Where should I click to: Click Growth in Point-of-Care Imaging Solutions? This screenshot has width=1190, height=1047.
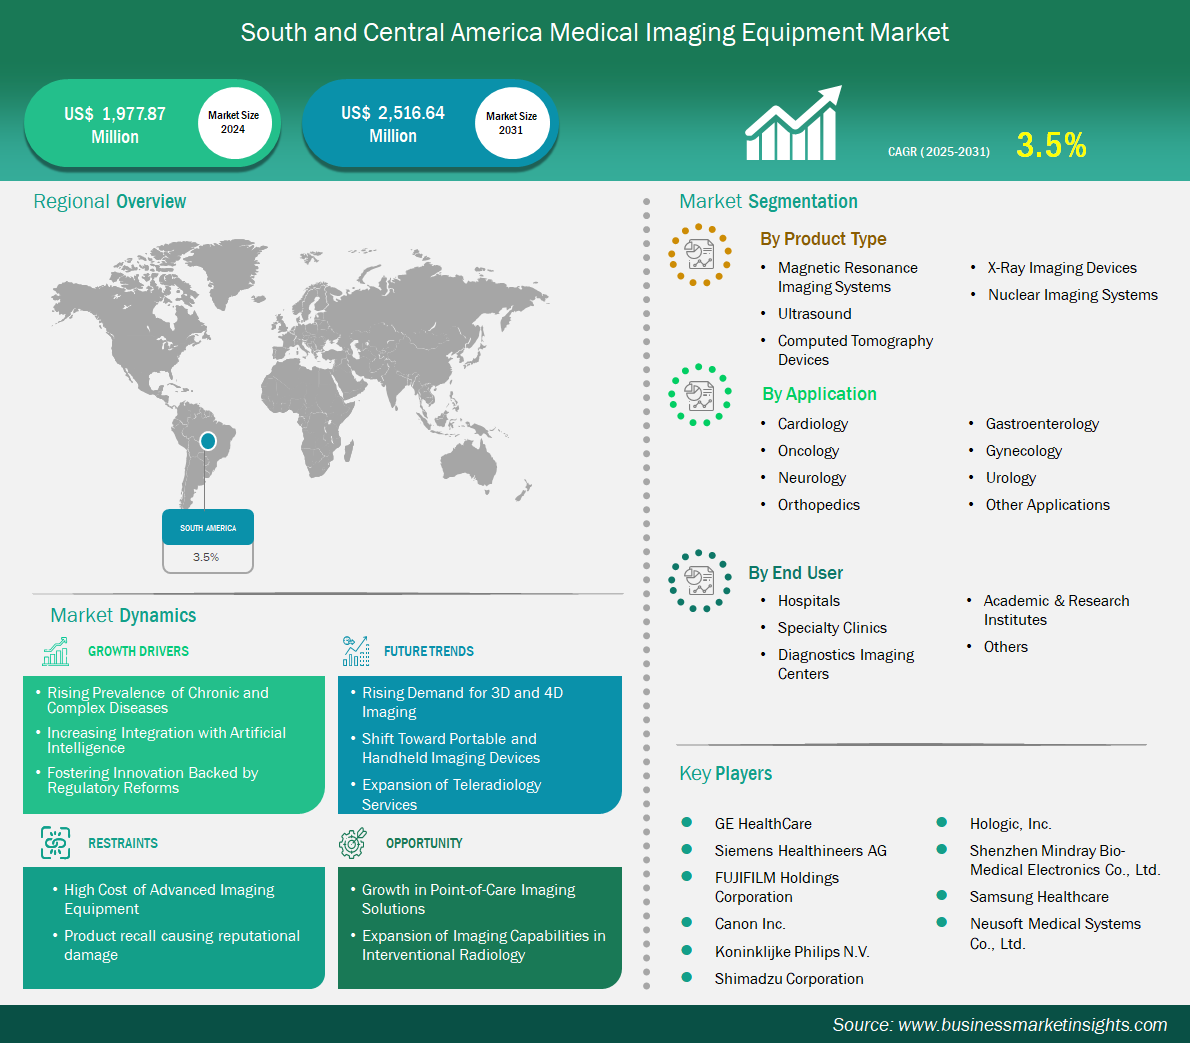468,899
